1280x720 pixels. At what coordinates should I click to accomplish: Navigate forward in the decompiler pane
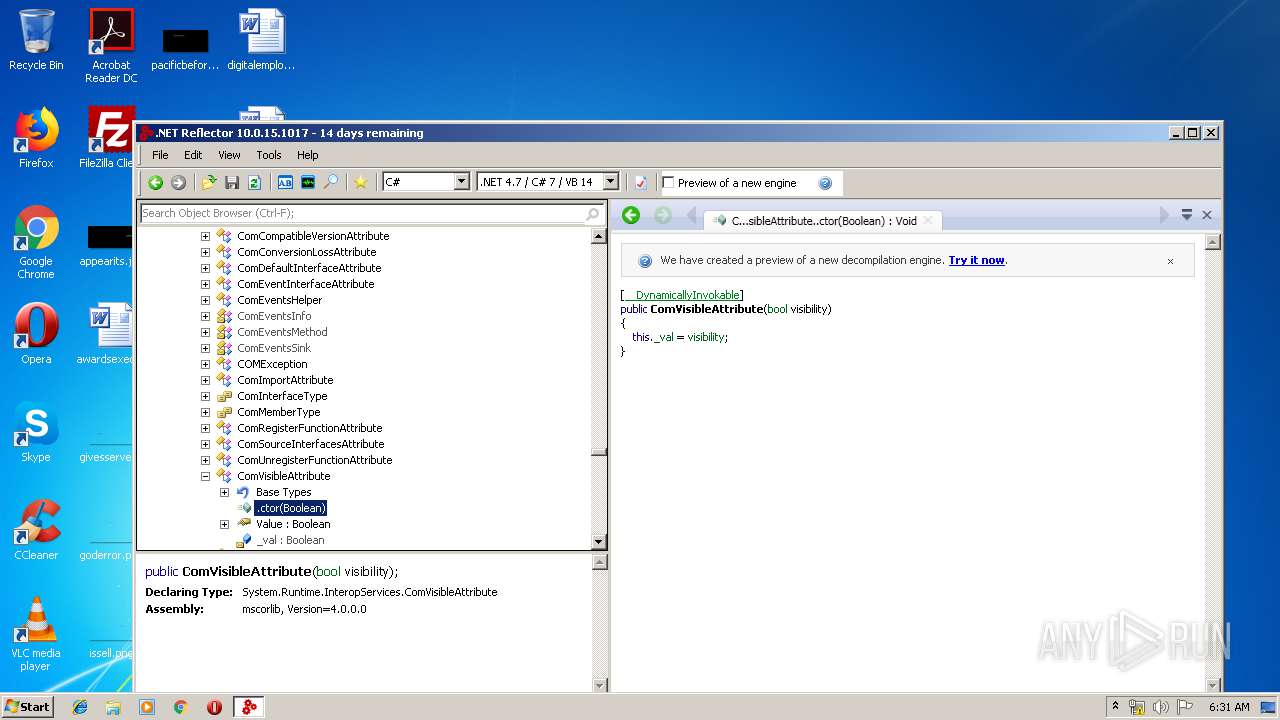662,215
